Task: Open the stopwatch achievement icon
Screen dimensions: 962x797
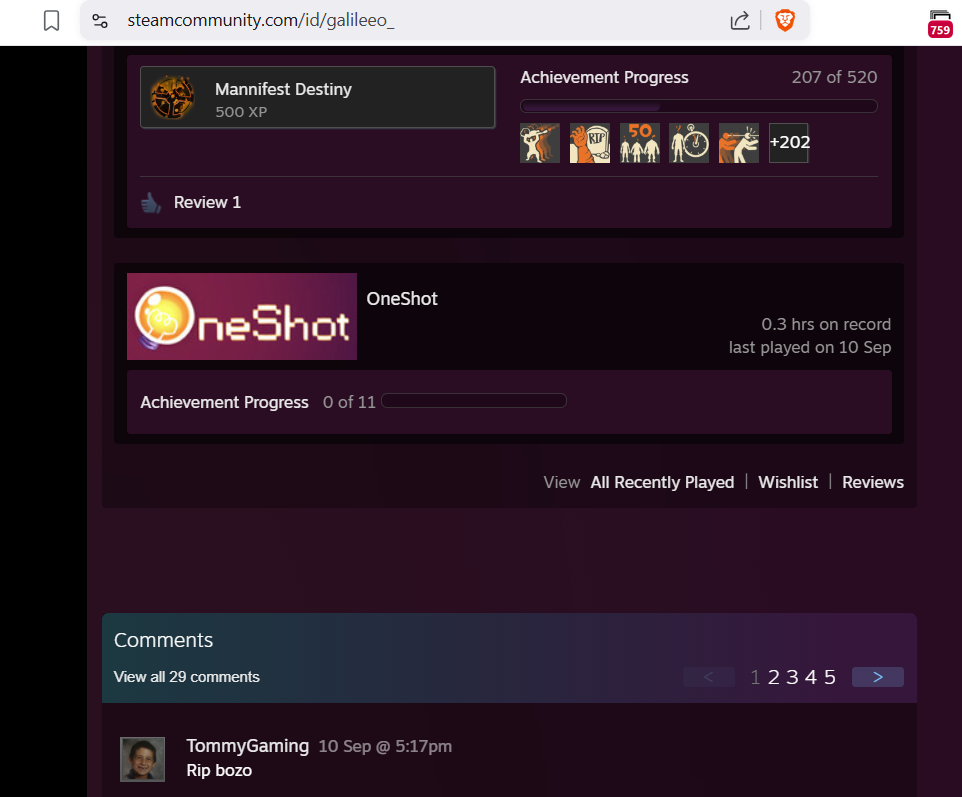Action: point(689,142)
